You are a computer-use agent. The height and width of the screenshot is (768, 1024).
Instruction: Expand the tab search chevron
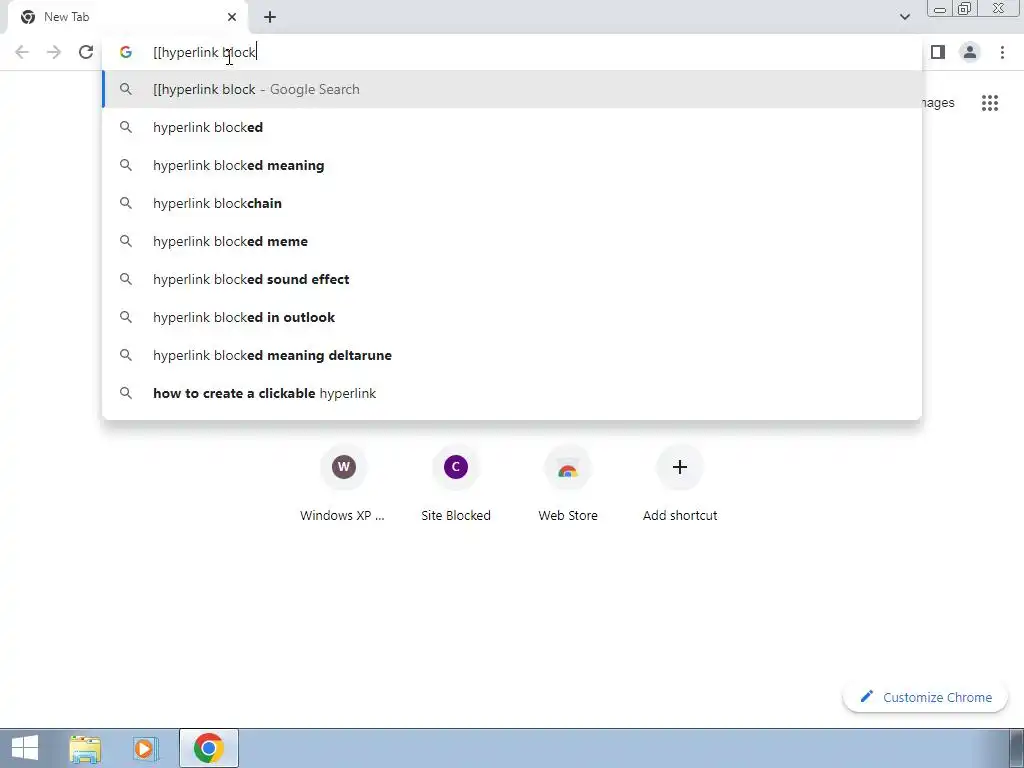point(904,17)
